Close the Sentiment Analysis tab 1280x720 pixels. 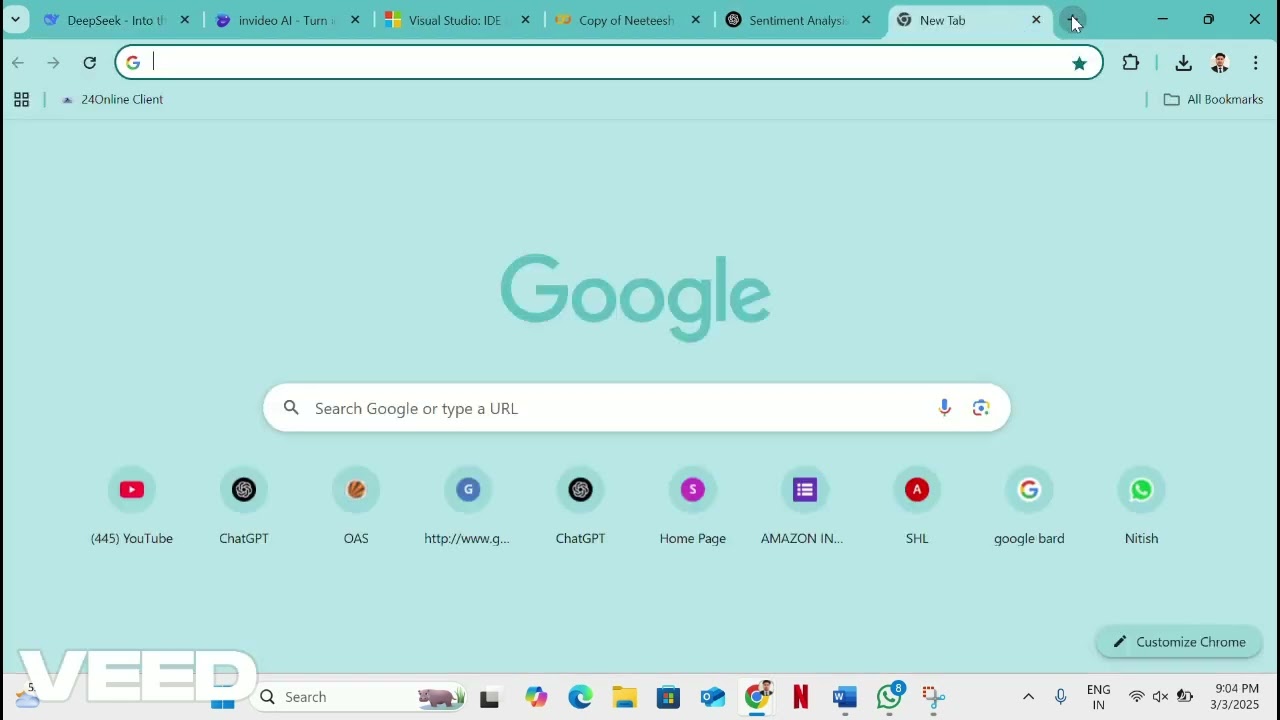pos(866,20)
